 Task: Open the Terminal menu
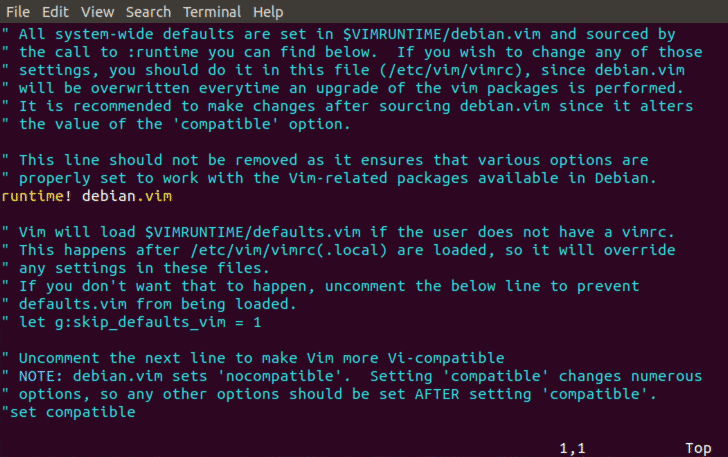(x=213, y=12)
